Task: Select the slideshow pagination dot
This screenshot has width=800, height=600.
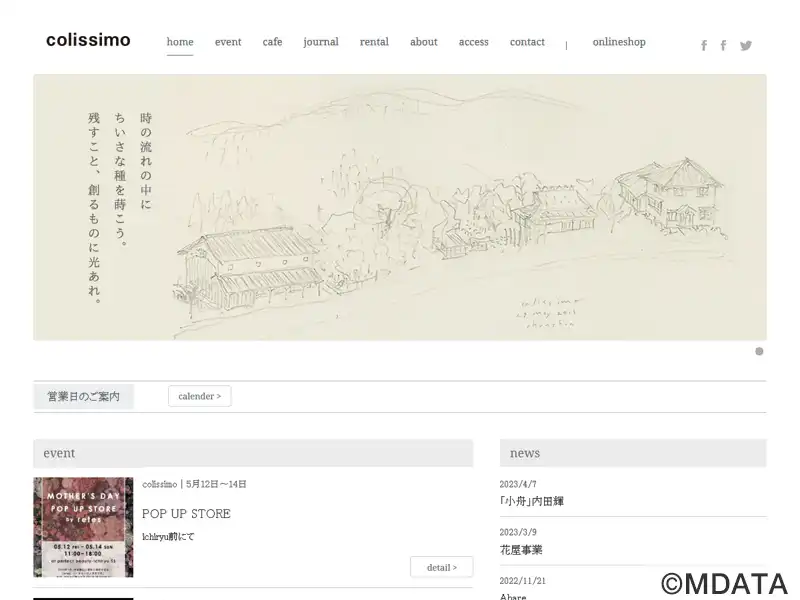Action: point(759,351)
